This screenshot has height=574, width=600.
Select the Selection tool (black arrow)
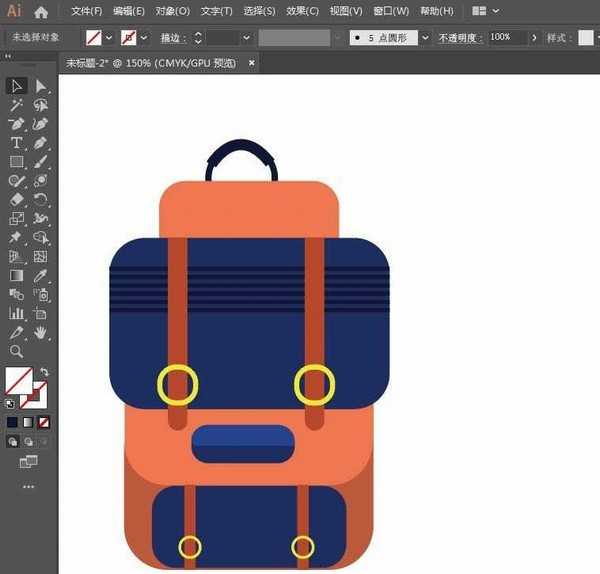[16, 87]
